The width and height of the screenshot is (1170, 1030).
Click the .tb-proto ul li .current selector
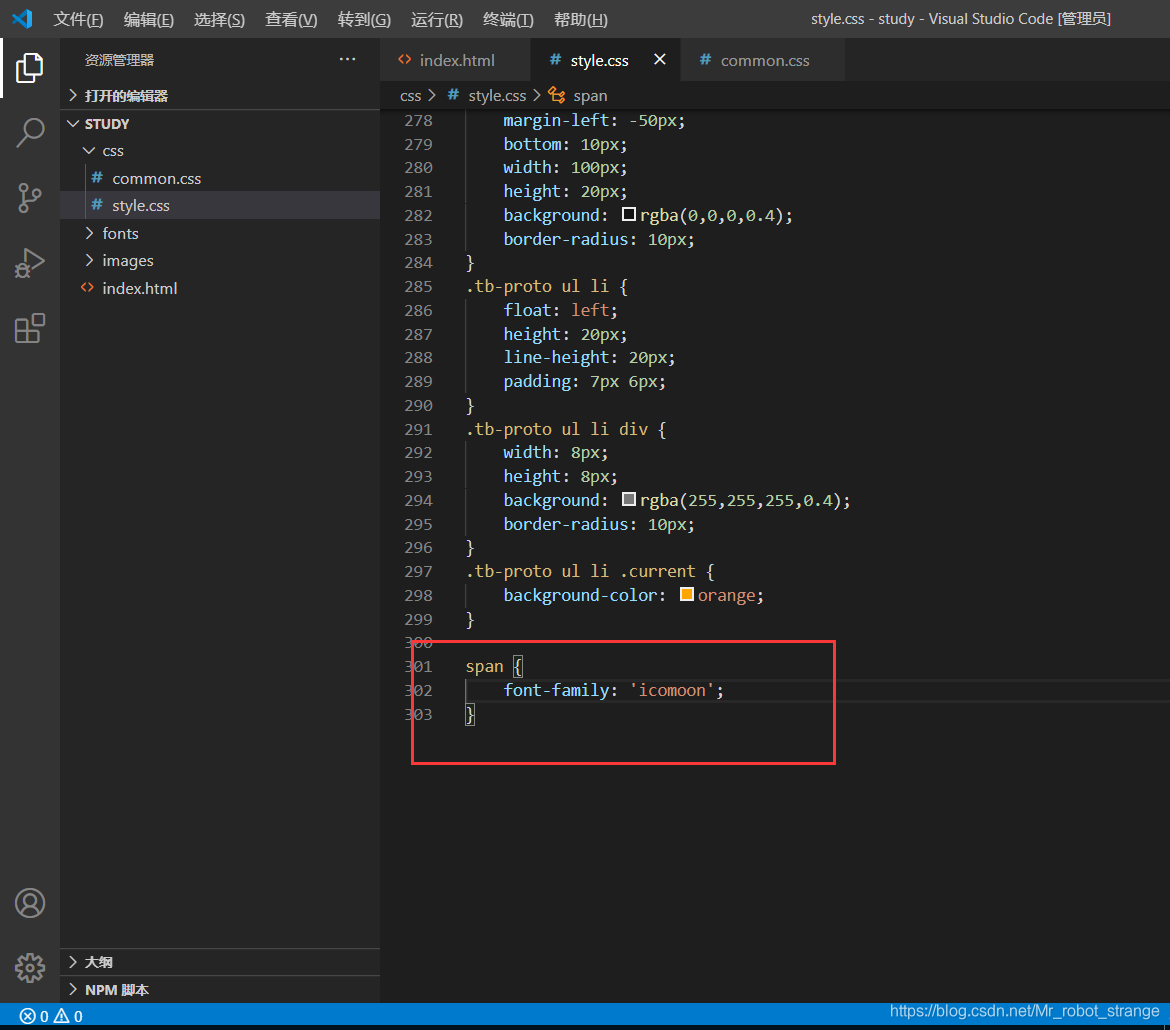pos(581,571)
